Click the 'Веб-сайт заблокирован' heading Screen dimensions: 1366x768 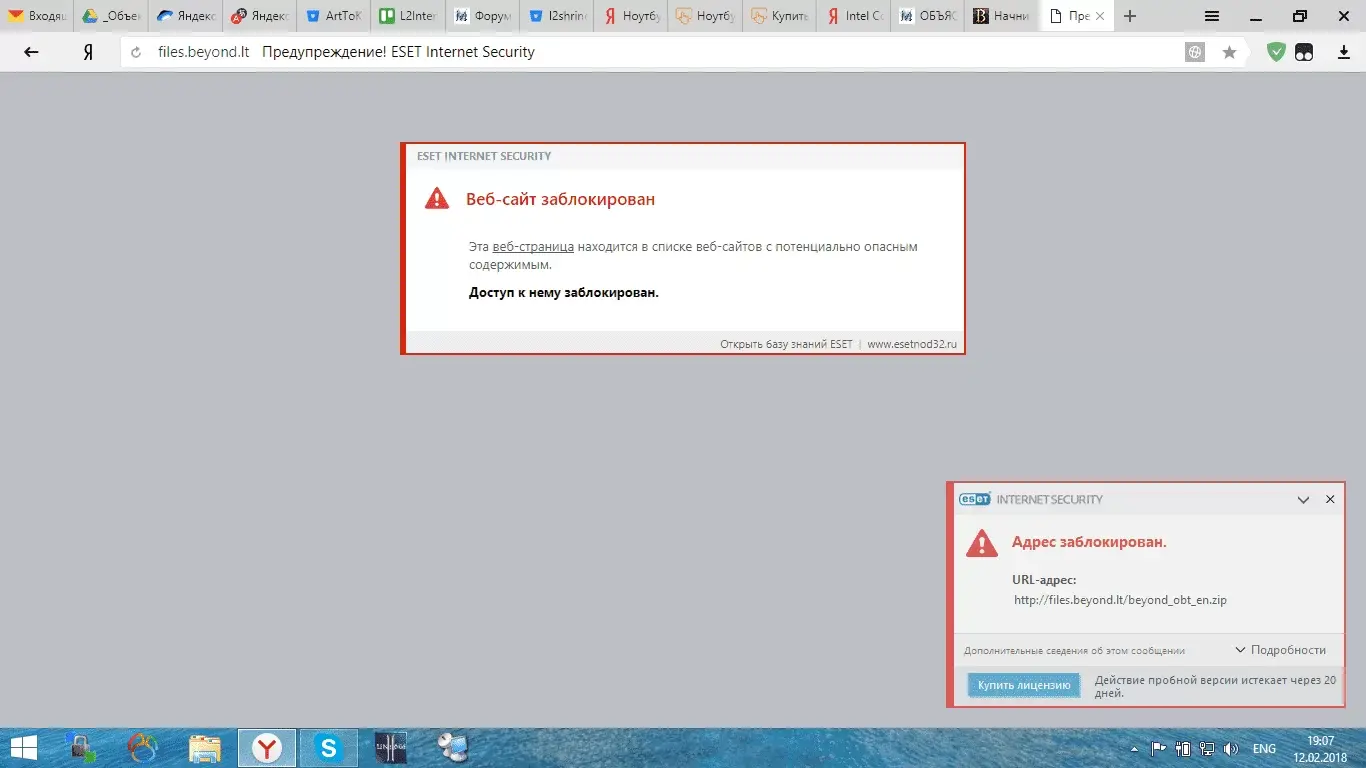click(560, 199)
